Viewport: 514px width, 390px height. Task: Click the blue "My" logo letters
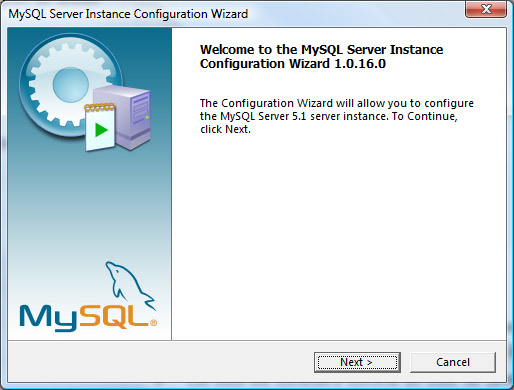pyautogui.click(x=48, y=319)
